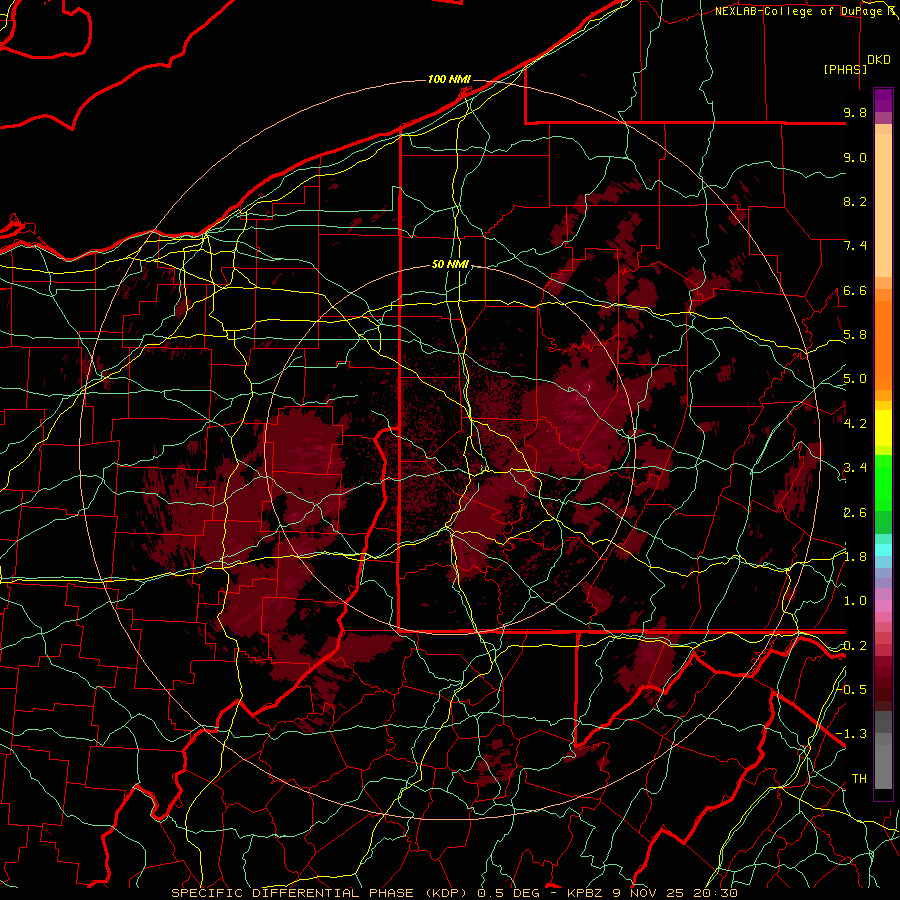Click the -0.5 scale value

coord(851,689)
